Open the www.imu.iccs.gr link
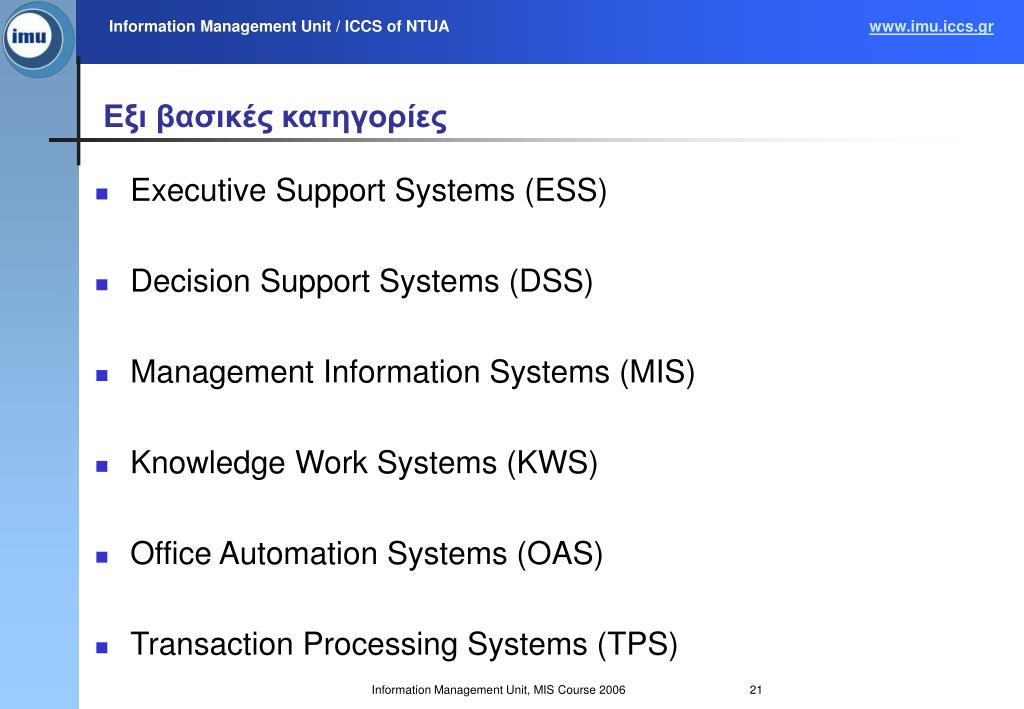This screenshot has height=709, width=1024. (931, 27)
